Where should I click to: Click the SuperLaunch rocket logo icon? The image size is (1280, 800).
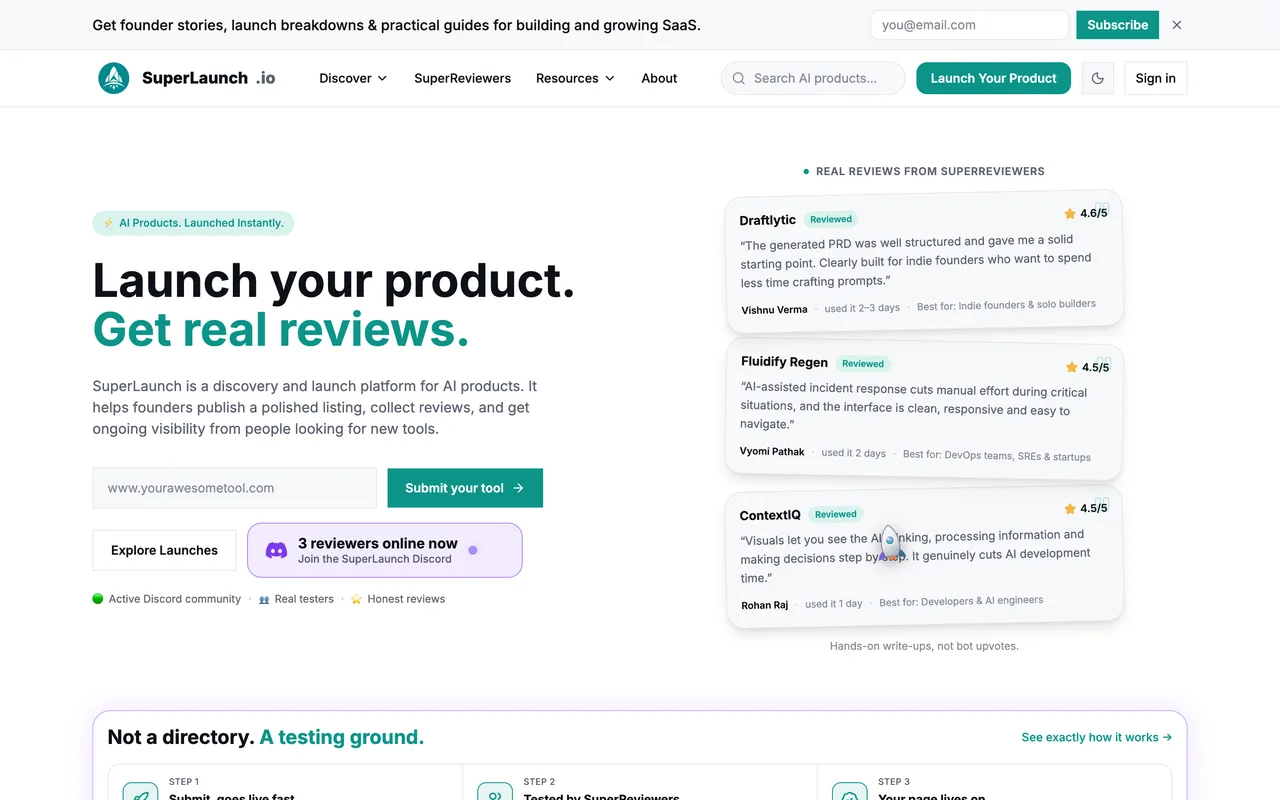click(x=114, y=78)
